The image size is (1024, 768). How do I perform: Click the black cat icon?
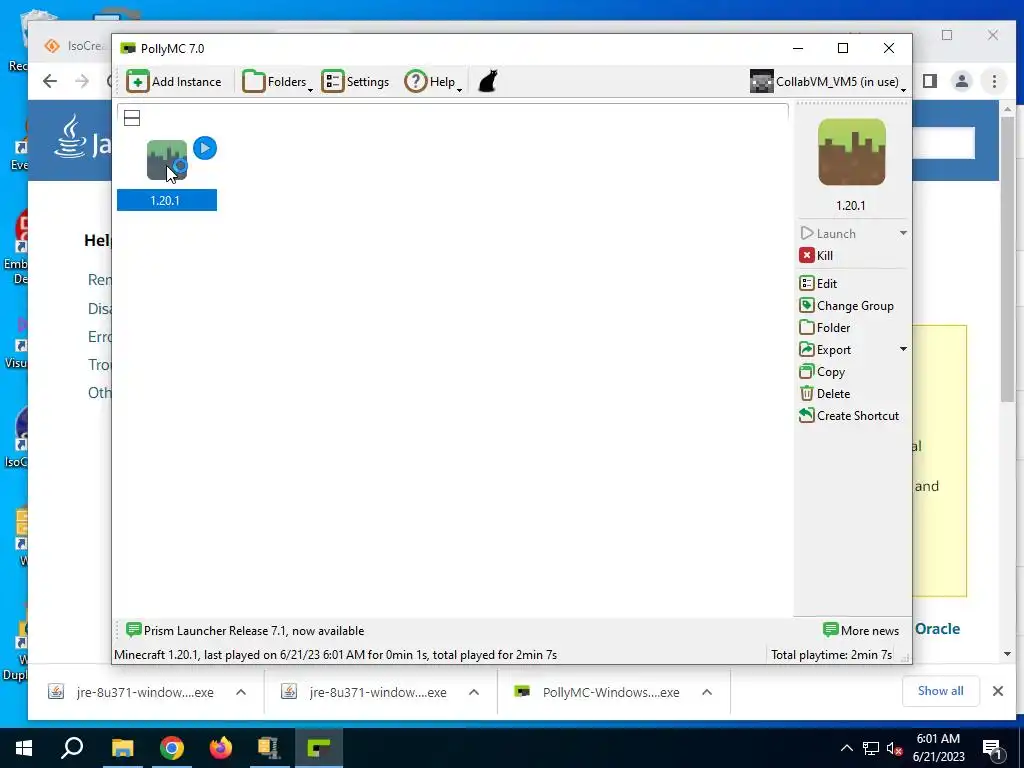[x=488, y=82]
